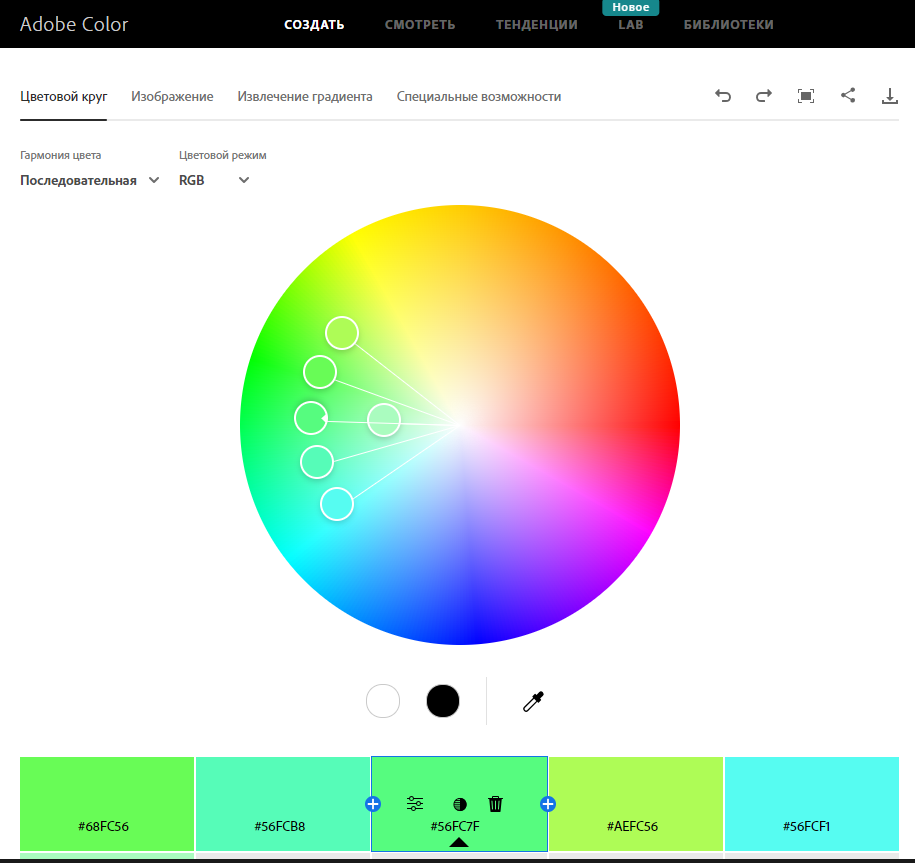Viewport: 915px width, 863px height.
Task: Click the share icon
Action: coord(848,96)
